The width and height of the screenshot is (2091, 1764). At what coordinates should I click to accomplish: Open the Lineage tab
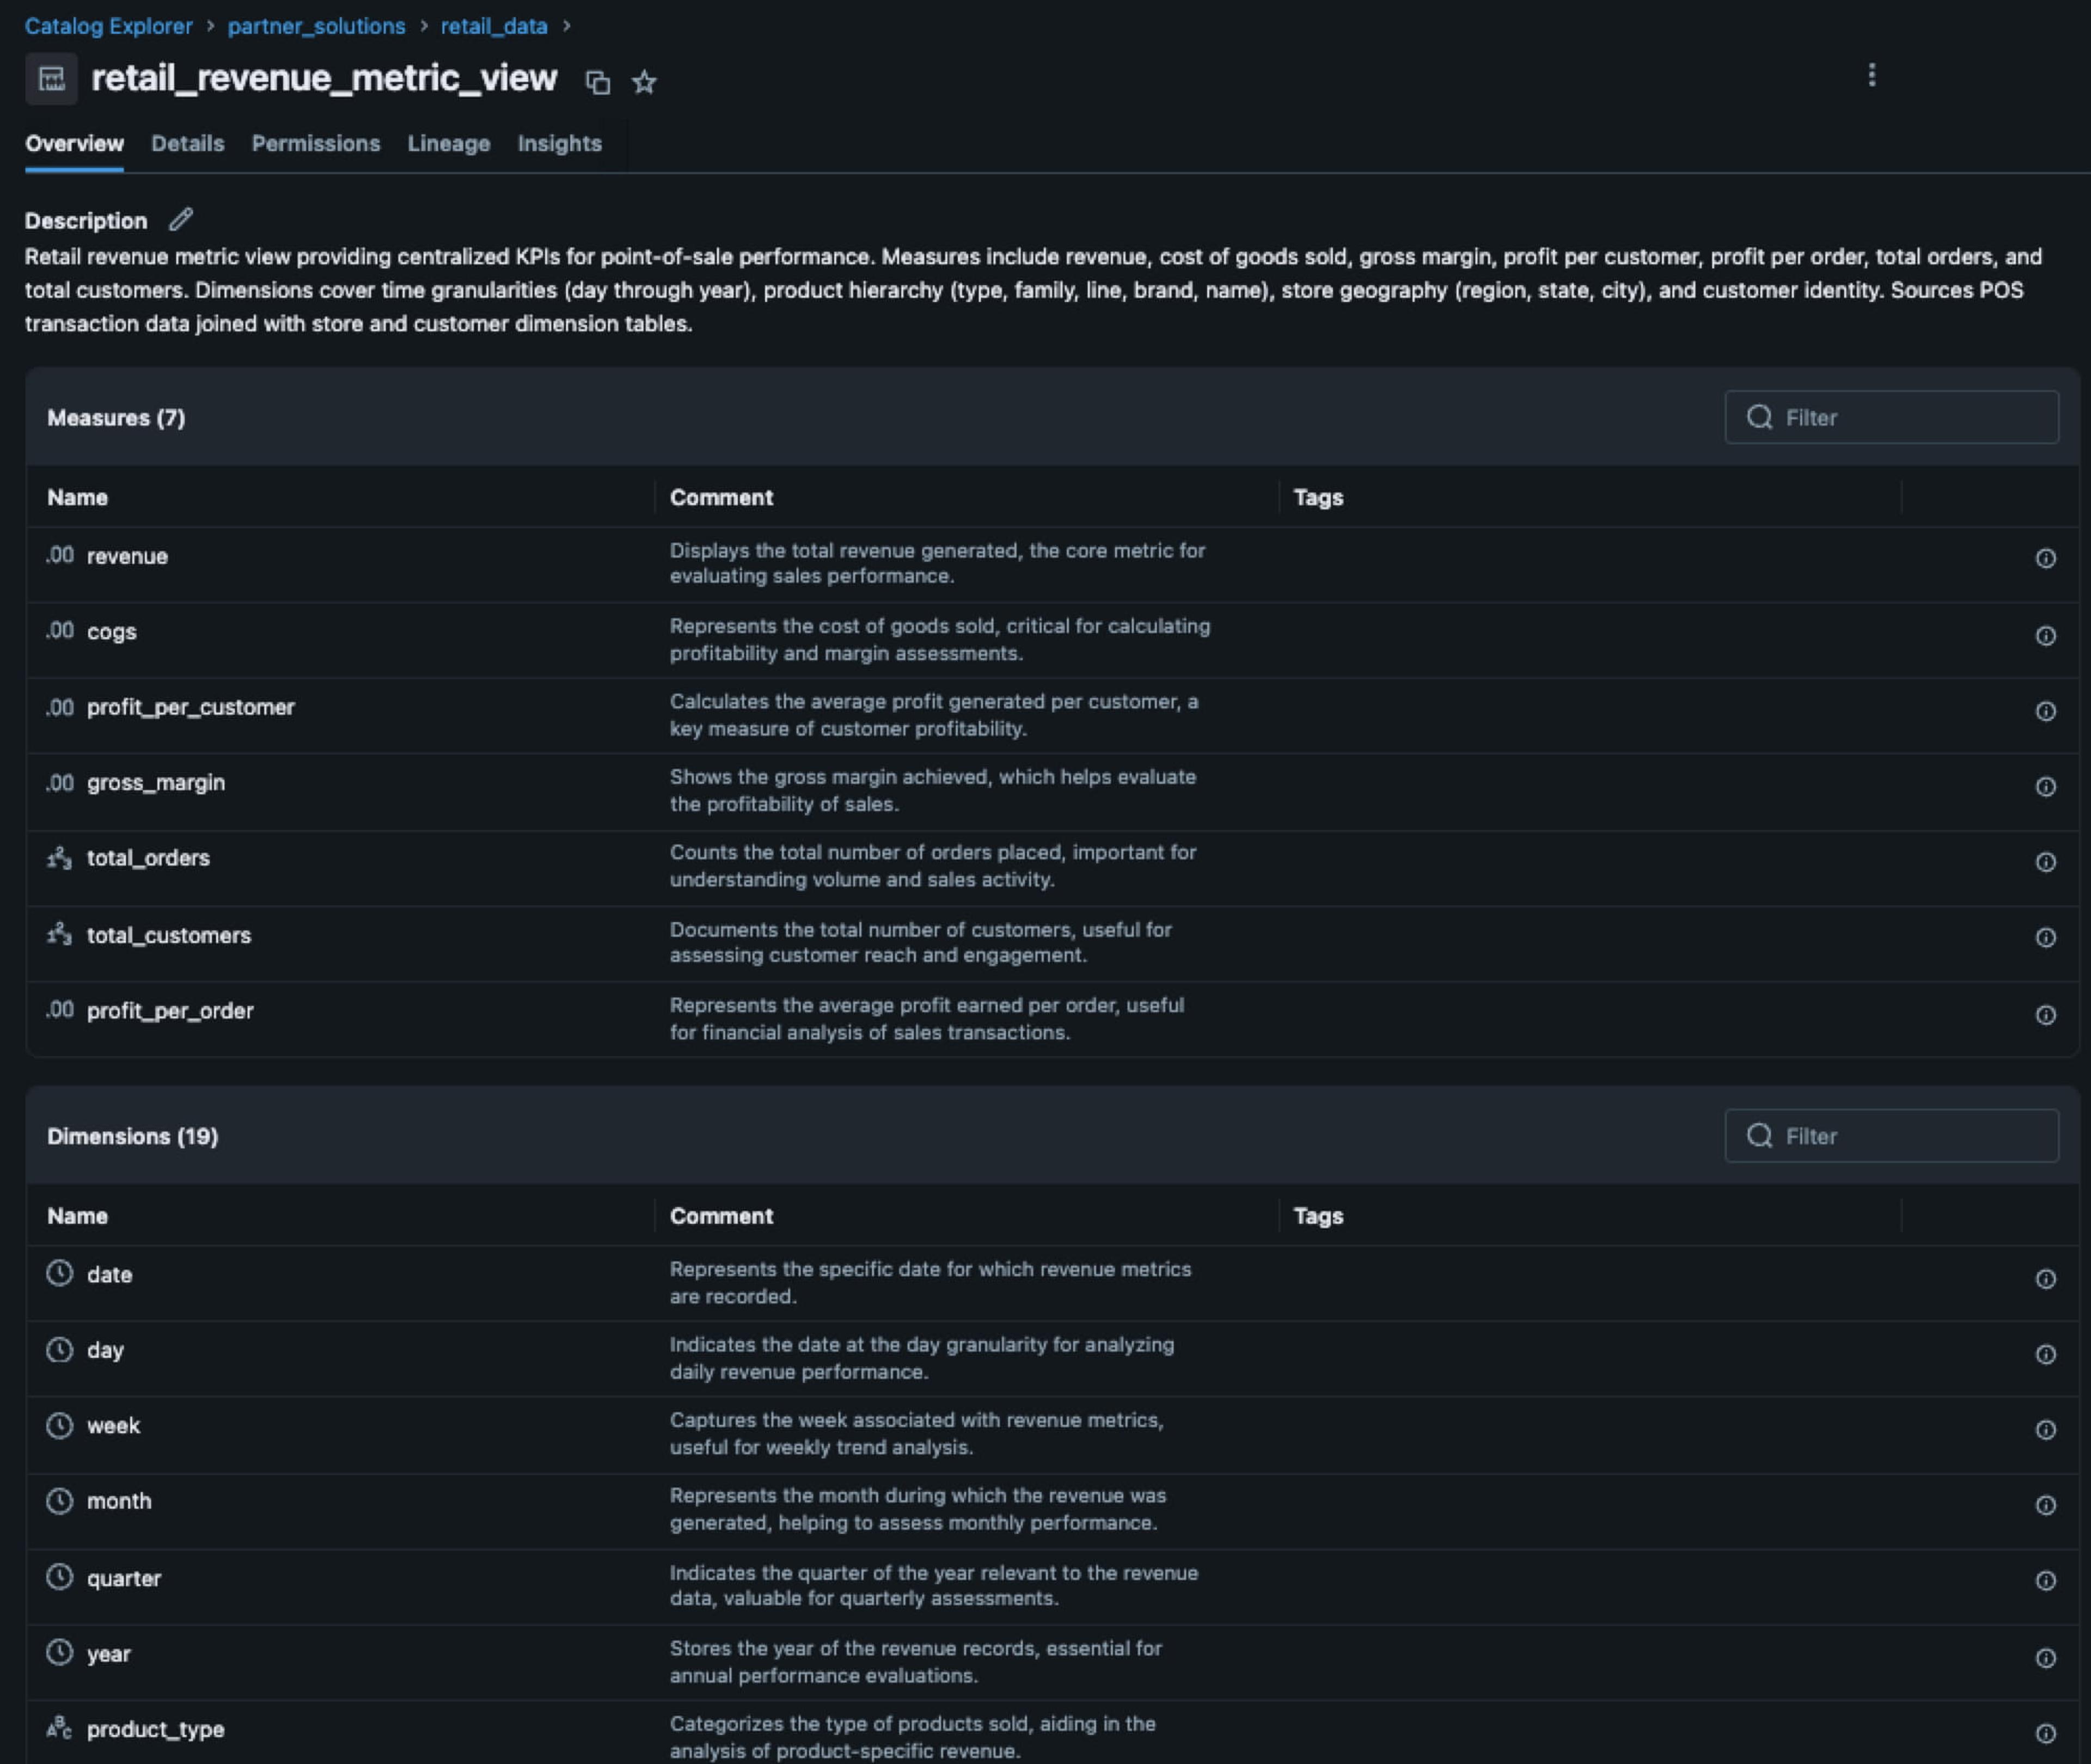448,143
